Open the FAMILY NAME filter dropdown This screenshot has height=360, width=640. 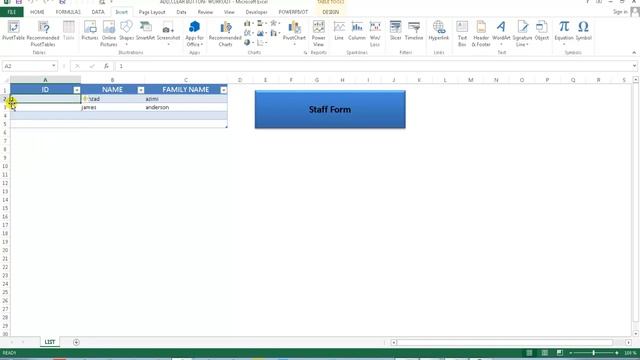(224, 90)
